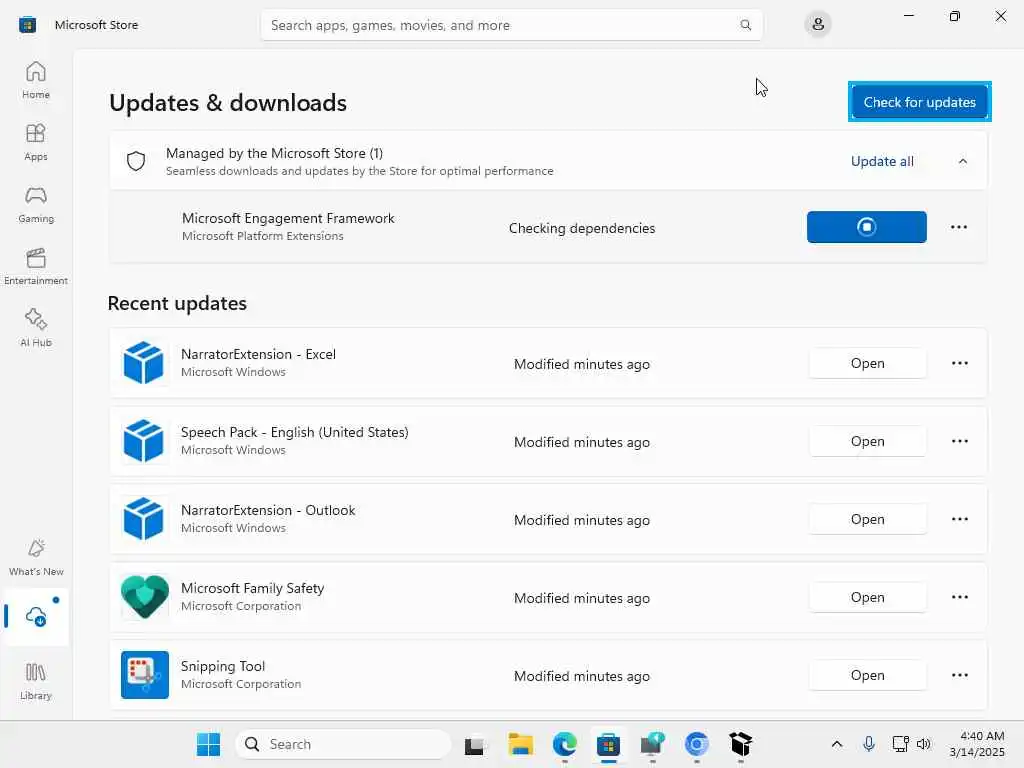Collapse the Managed by Microsoft Store section
The image size is (1024, 768).
pos(963,161)
